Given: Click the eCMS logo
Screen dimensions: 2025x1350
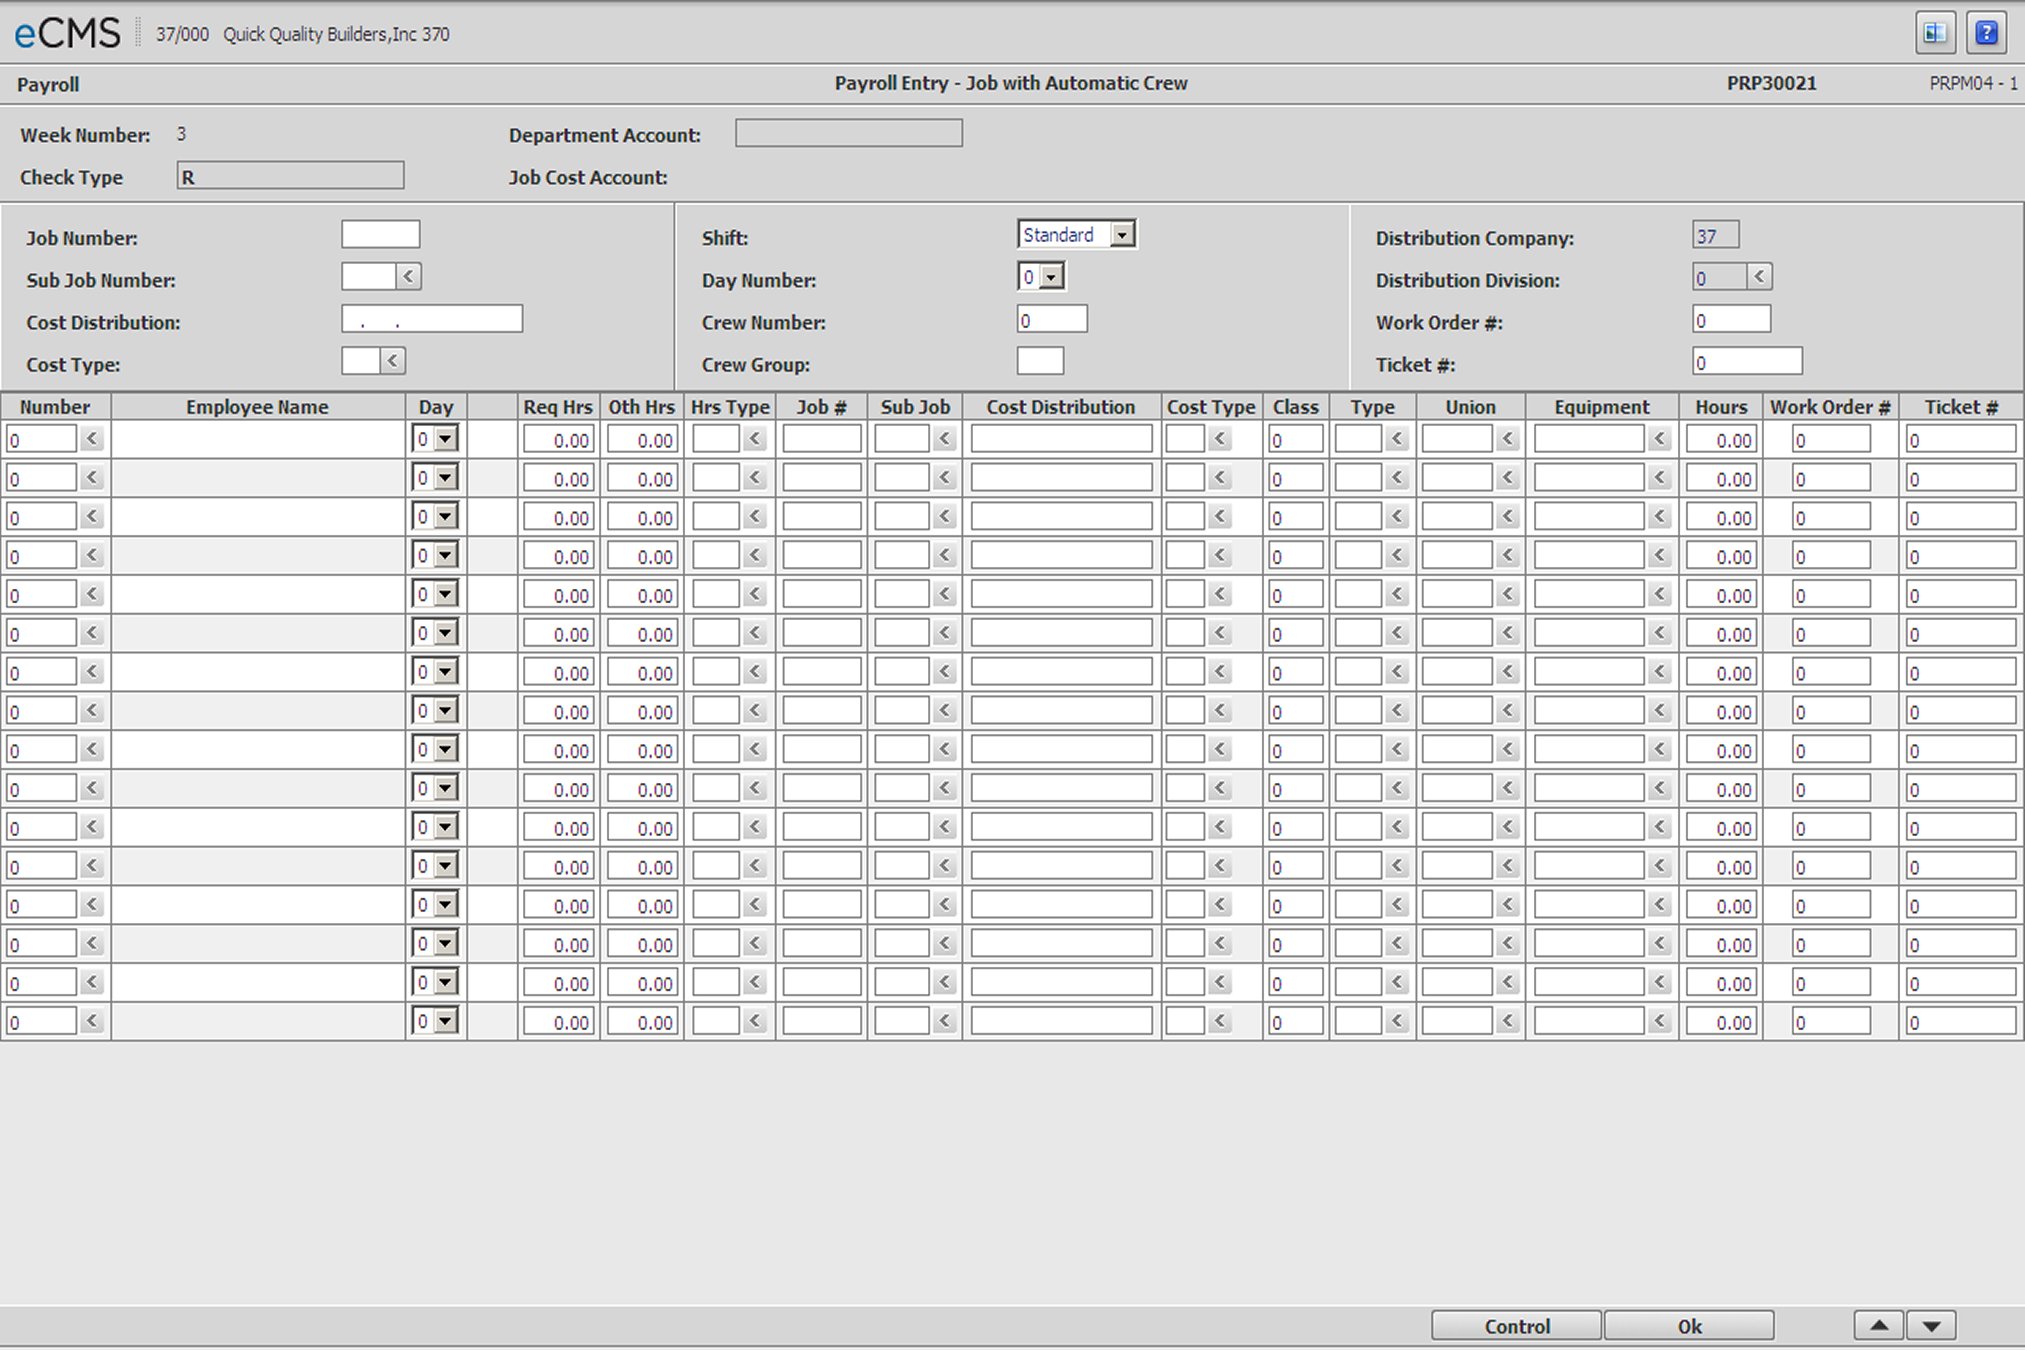Looking at the screenshot, I should pos(67,33).
